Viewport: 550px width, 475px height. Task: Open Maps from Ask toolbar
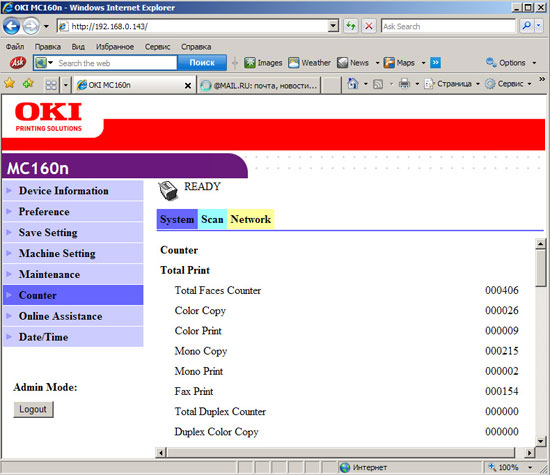coord(399,63)
